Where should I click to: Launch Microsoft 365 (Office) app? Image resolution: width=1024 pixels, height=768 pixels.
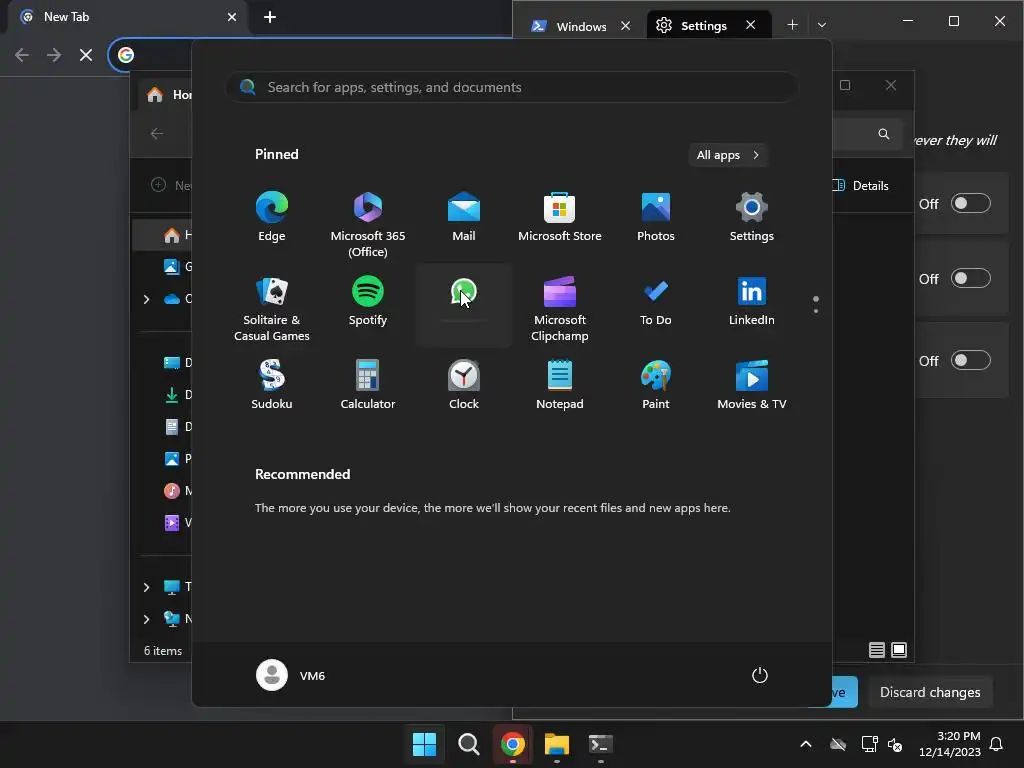coord(368,224)
